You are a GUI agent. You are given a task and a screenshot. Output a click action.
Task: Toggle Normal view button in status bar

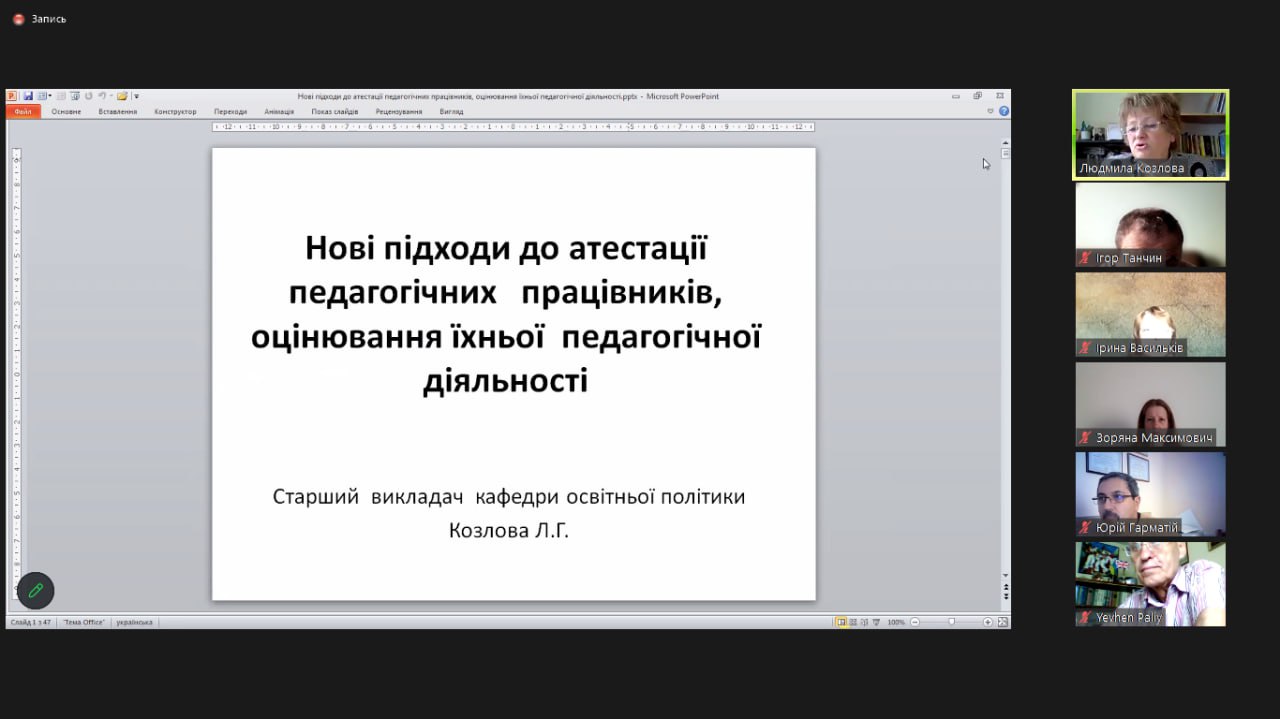(841, 622)
